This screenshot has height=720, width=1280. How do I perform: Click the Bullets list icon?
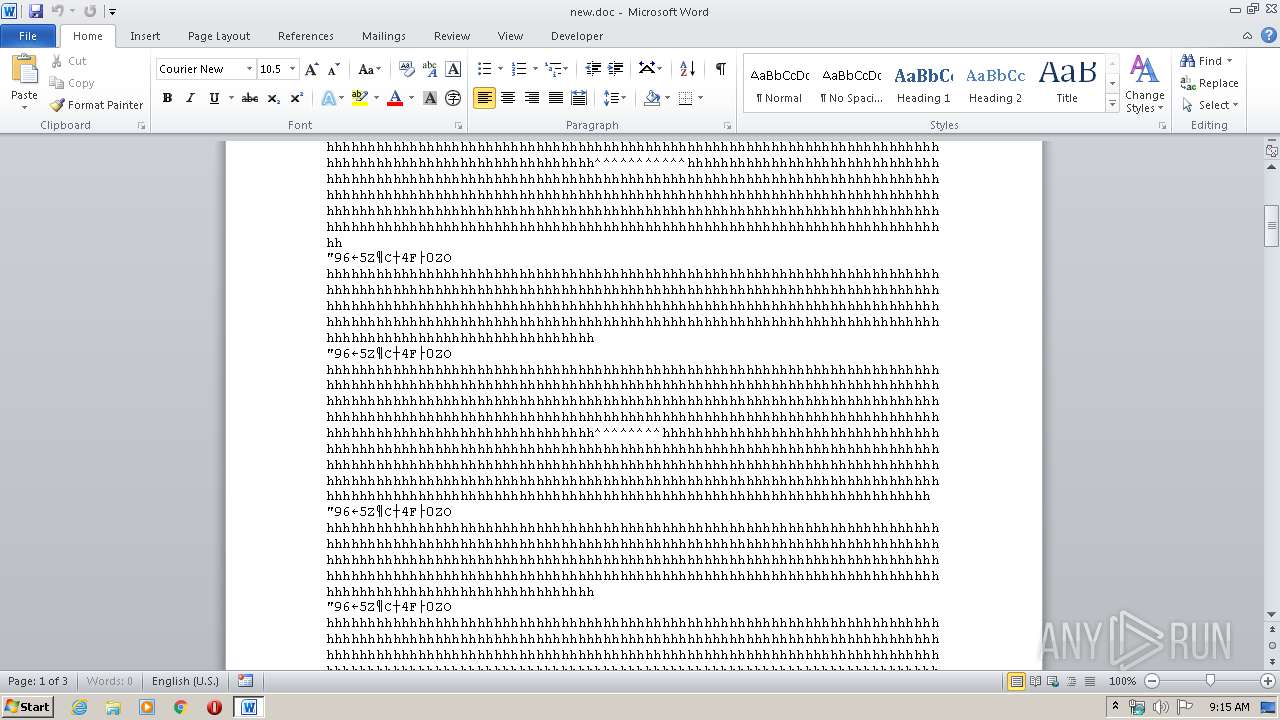coord(484,69)
